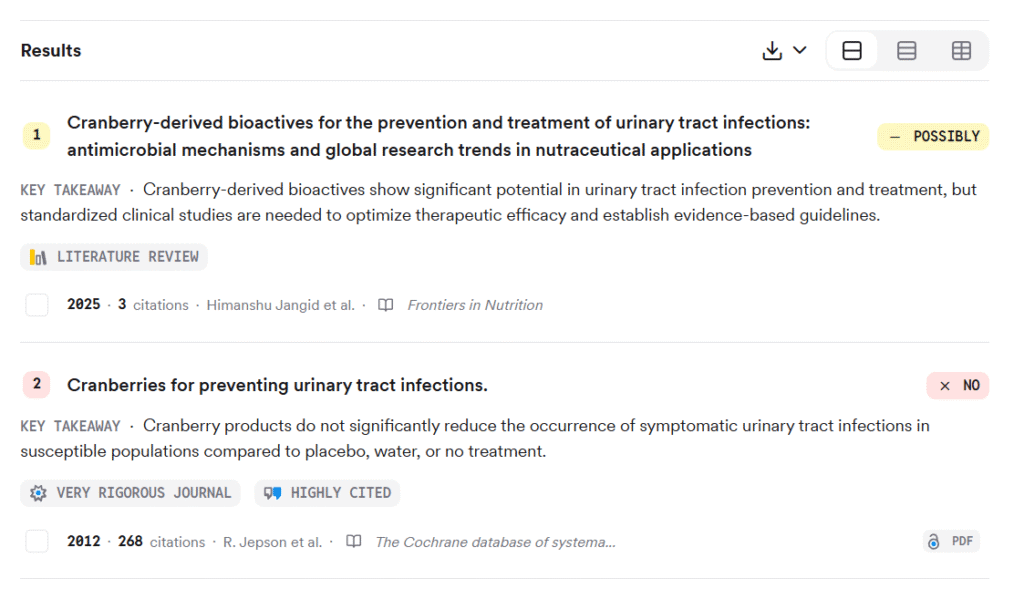Switch to the card layout view
The height and width of the screenshot is (599, 1024).
coord(852,51)
